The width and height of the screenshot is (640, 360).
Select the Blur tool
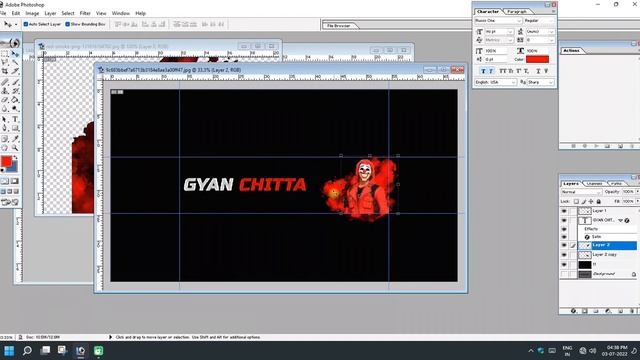[x=5, y=109]
